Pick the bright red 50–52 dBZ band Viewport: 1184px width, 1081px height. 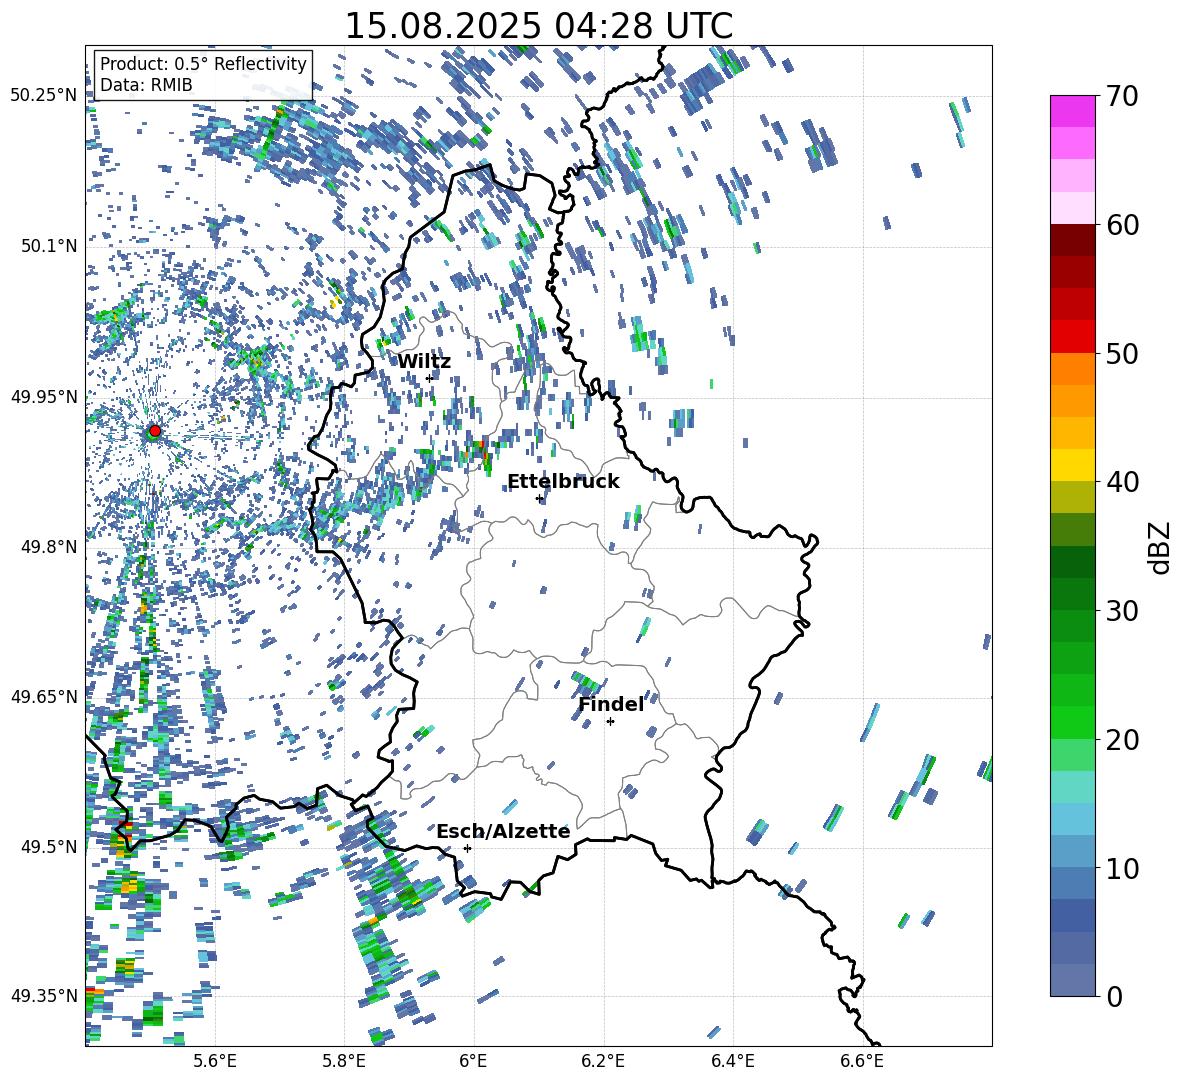point(1073,337)
